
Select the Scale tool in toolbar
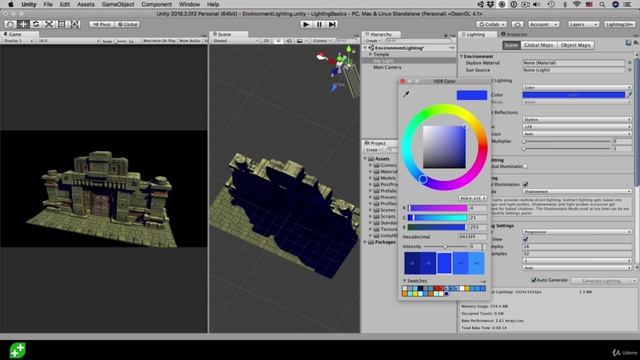[49, 24]
